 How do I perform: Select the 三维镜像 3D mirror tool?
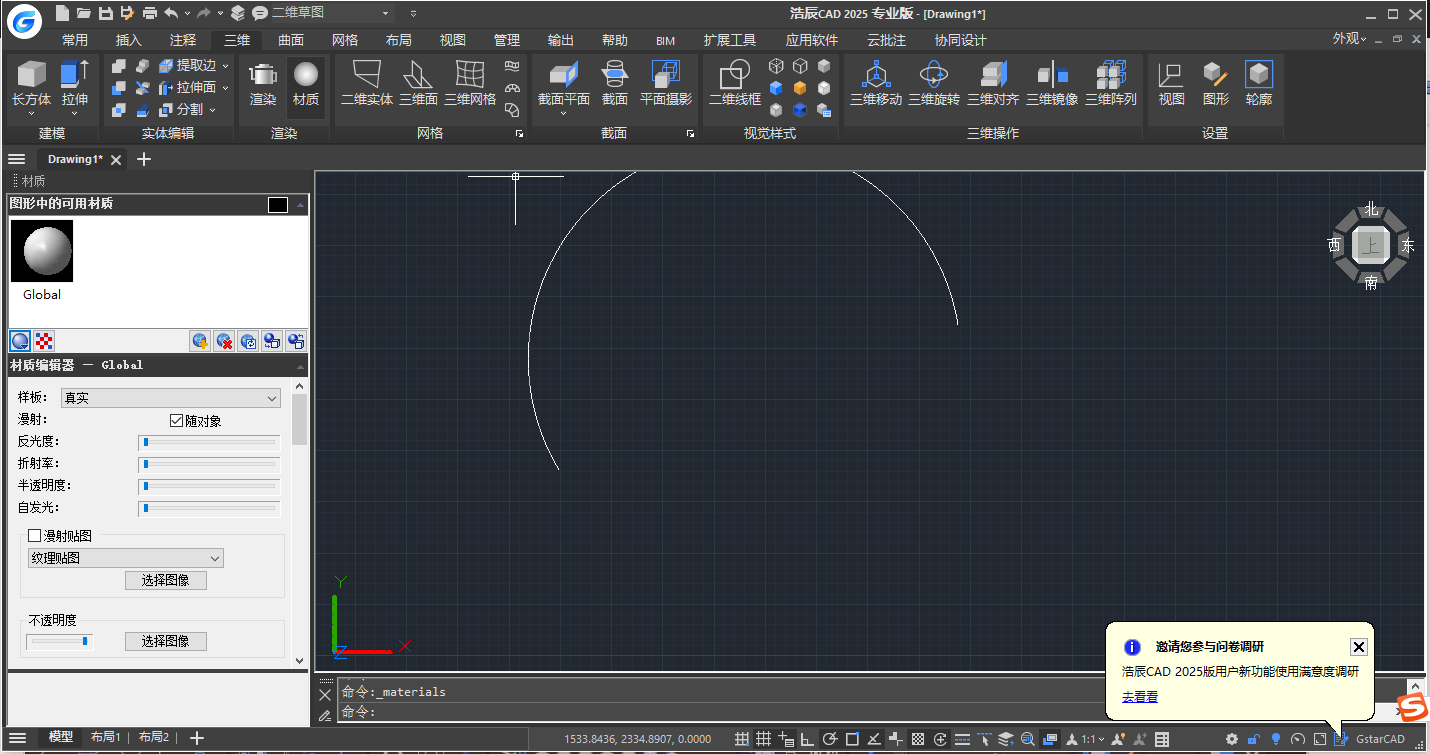1052,76
